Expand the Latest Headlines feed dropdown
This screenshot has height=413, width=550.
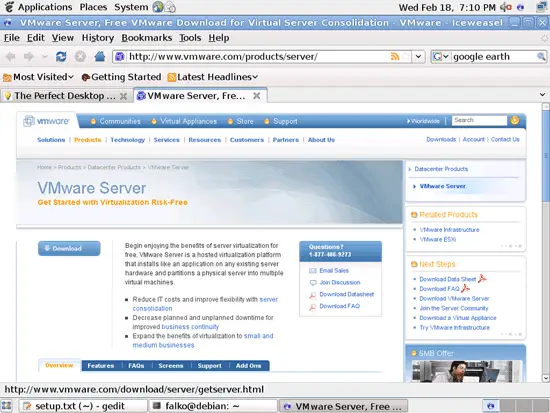coord(213,77)
